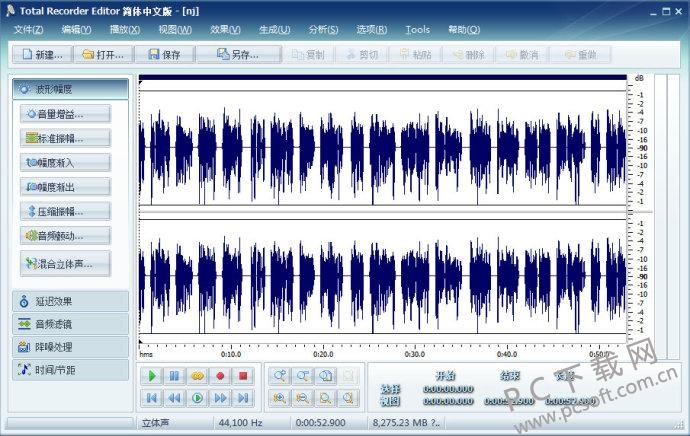Click the zoom out horizontal magnifier icon
The image size is (690, 436).
tap(302, 398)
